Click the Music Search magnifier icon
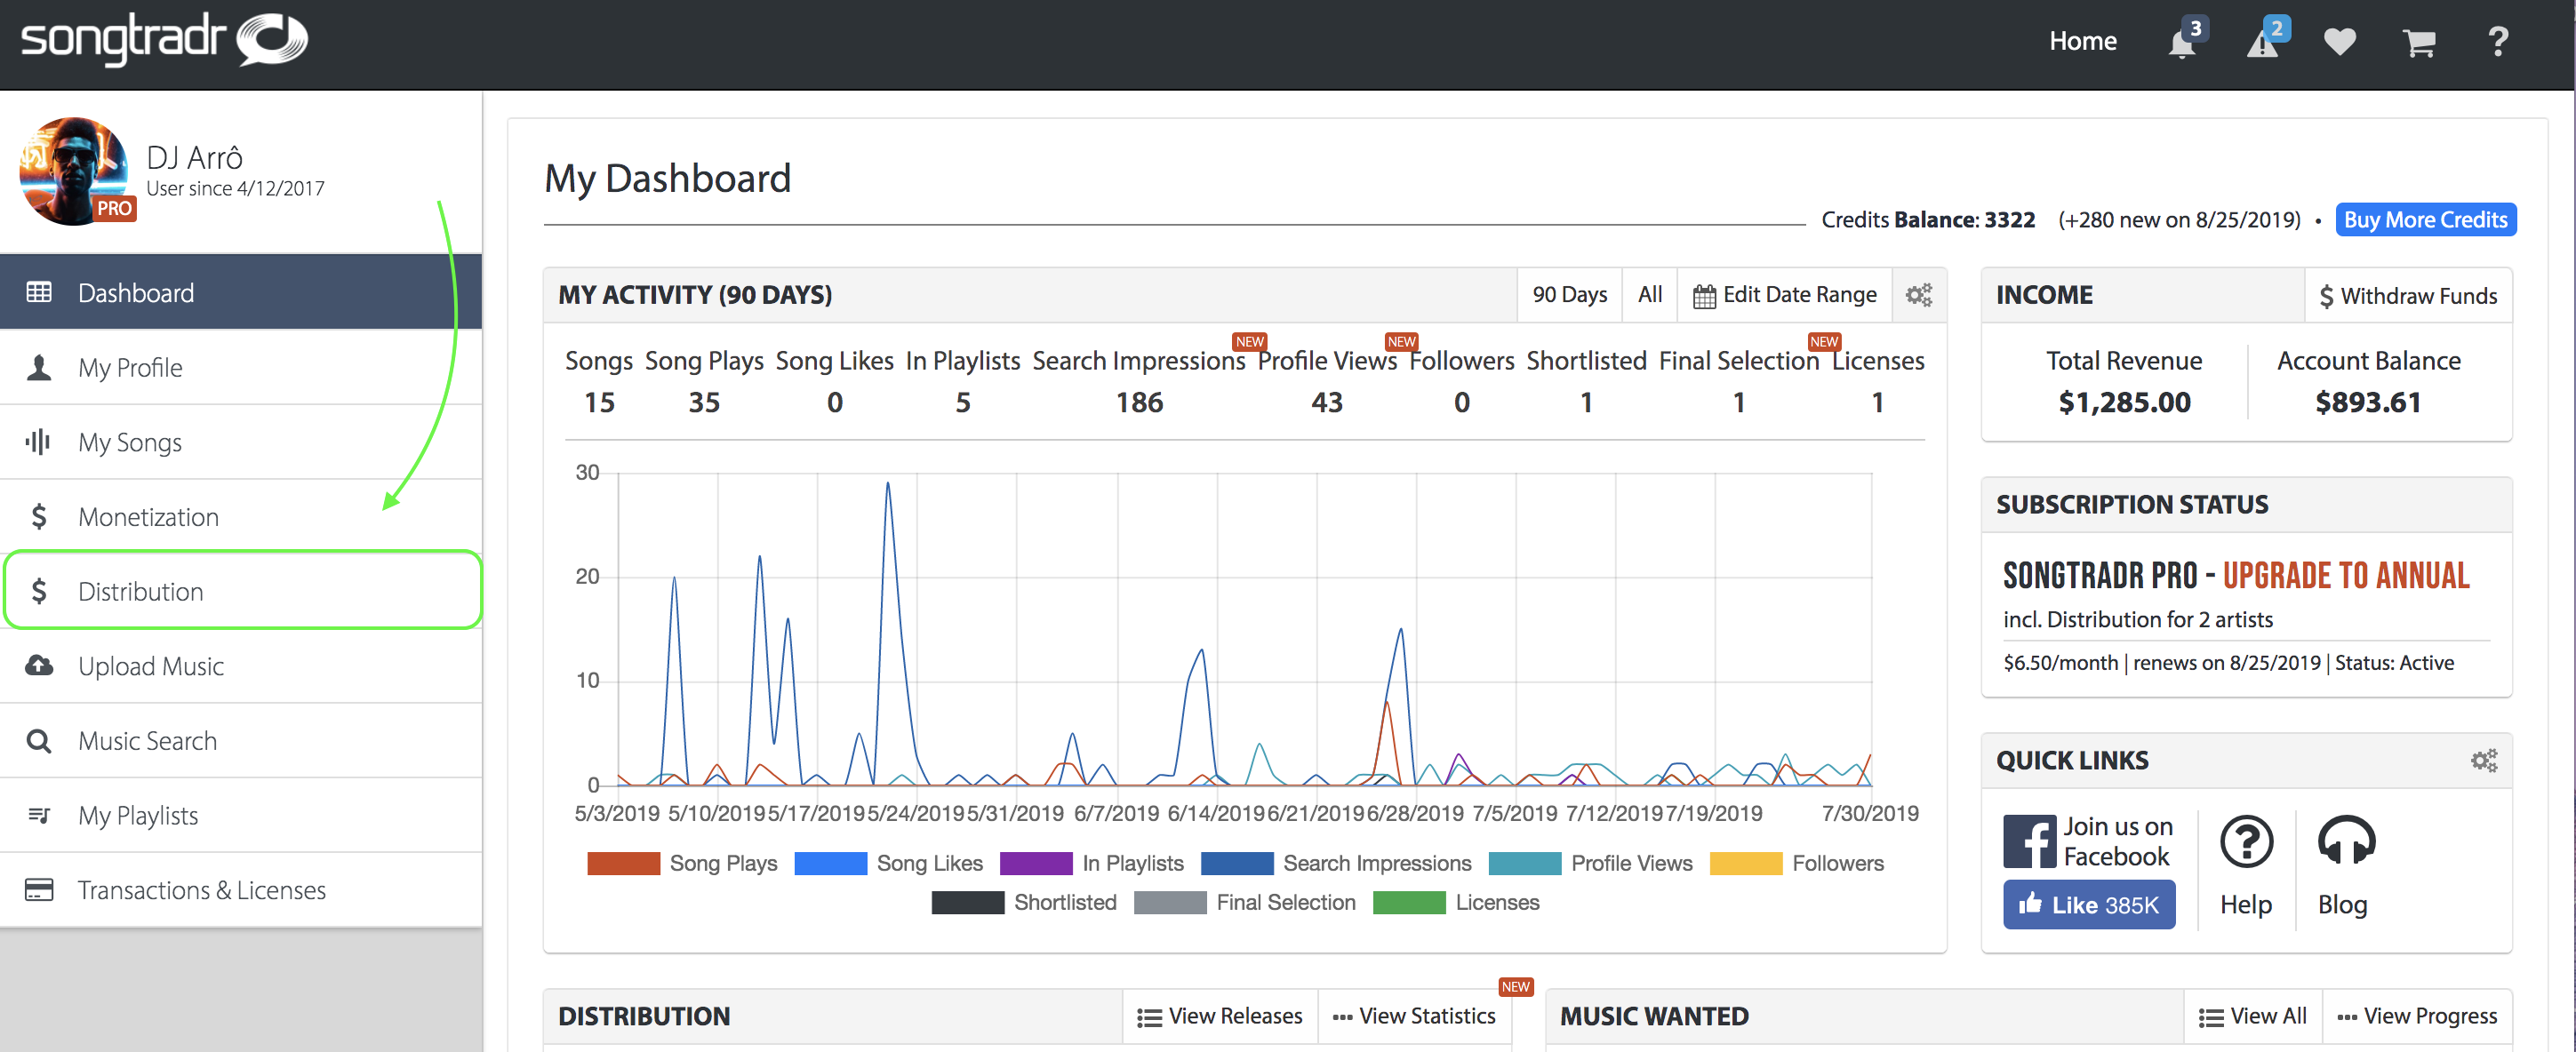2576x1052 pixels. tap(39, 740)
